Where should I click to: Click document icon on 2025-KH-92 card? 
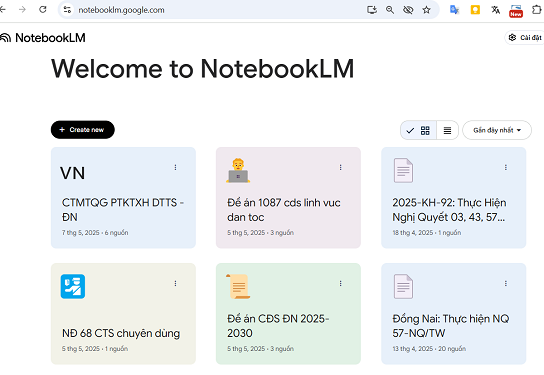click(403, 170)
